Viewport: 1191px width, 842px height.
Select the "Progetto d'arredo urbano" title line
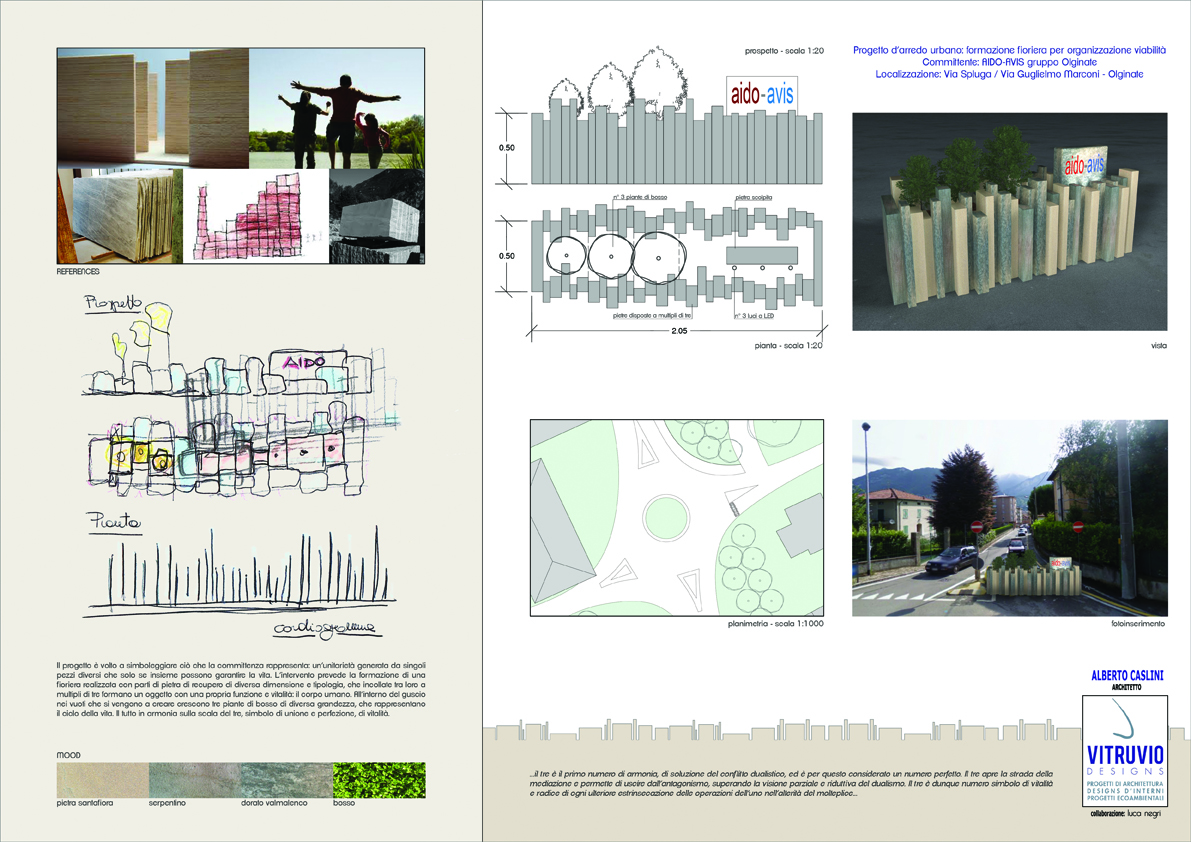click(x=1009, y=50)
